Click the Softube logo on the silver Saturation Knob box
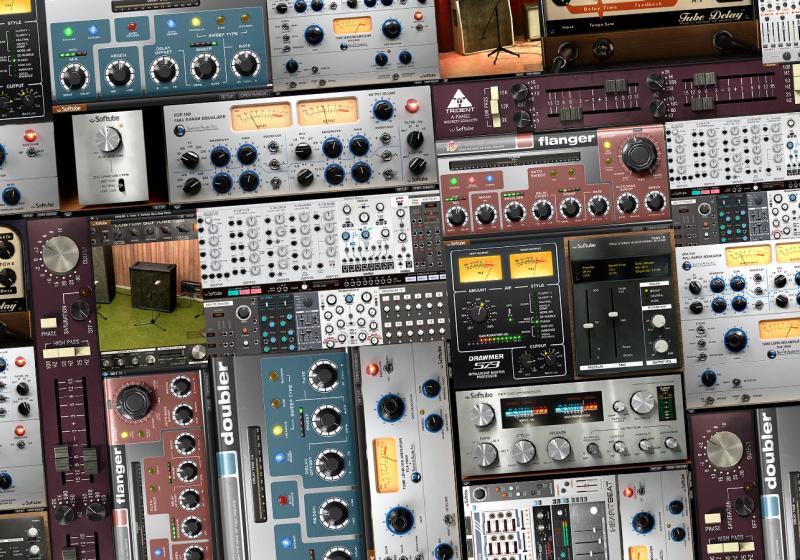The width and height of the screenshot is (800, 560). tap(104, 119)
